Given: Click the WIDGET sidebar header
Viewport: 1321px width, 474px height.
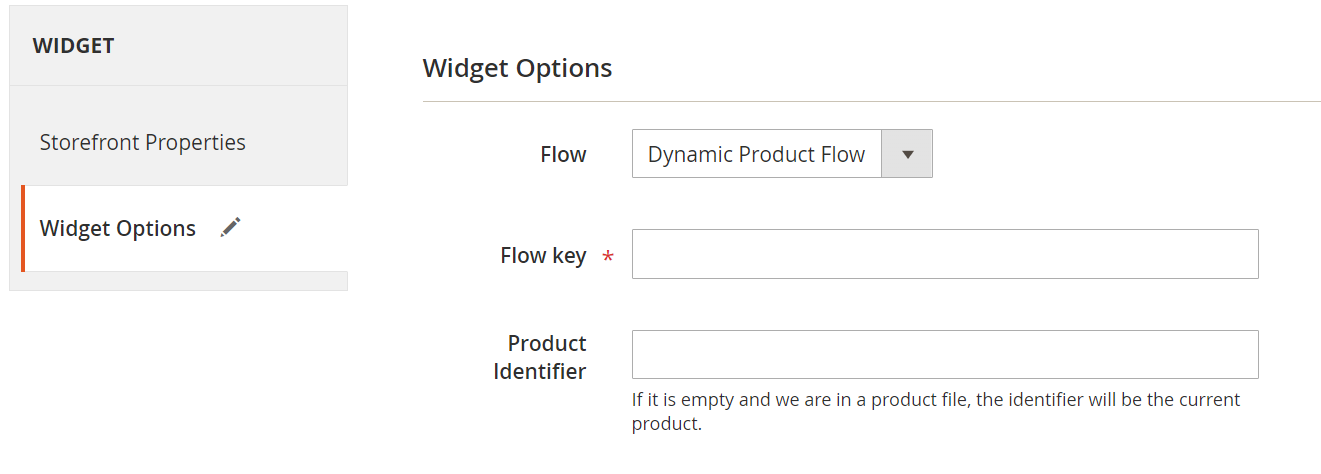Looking at the screenshot, I should click(x=73, y=46).
